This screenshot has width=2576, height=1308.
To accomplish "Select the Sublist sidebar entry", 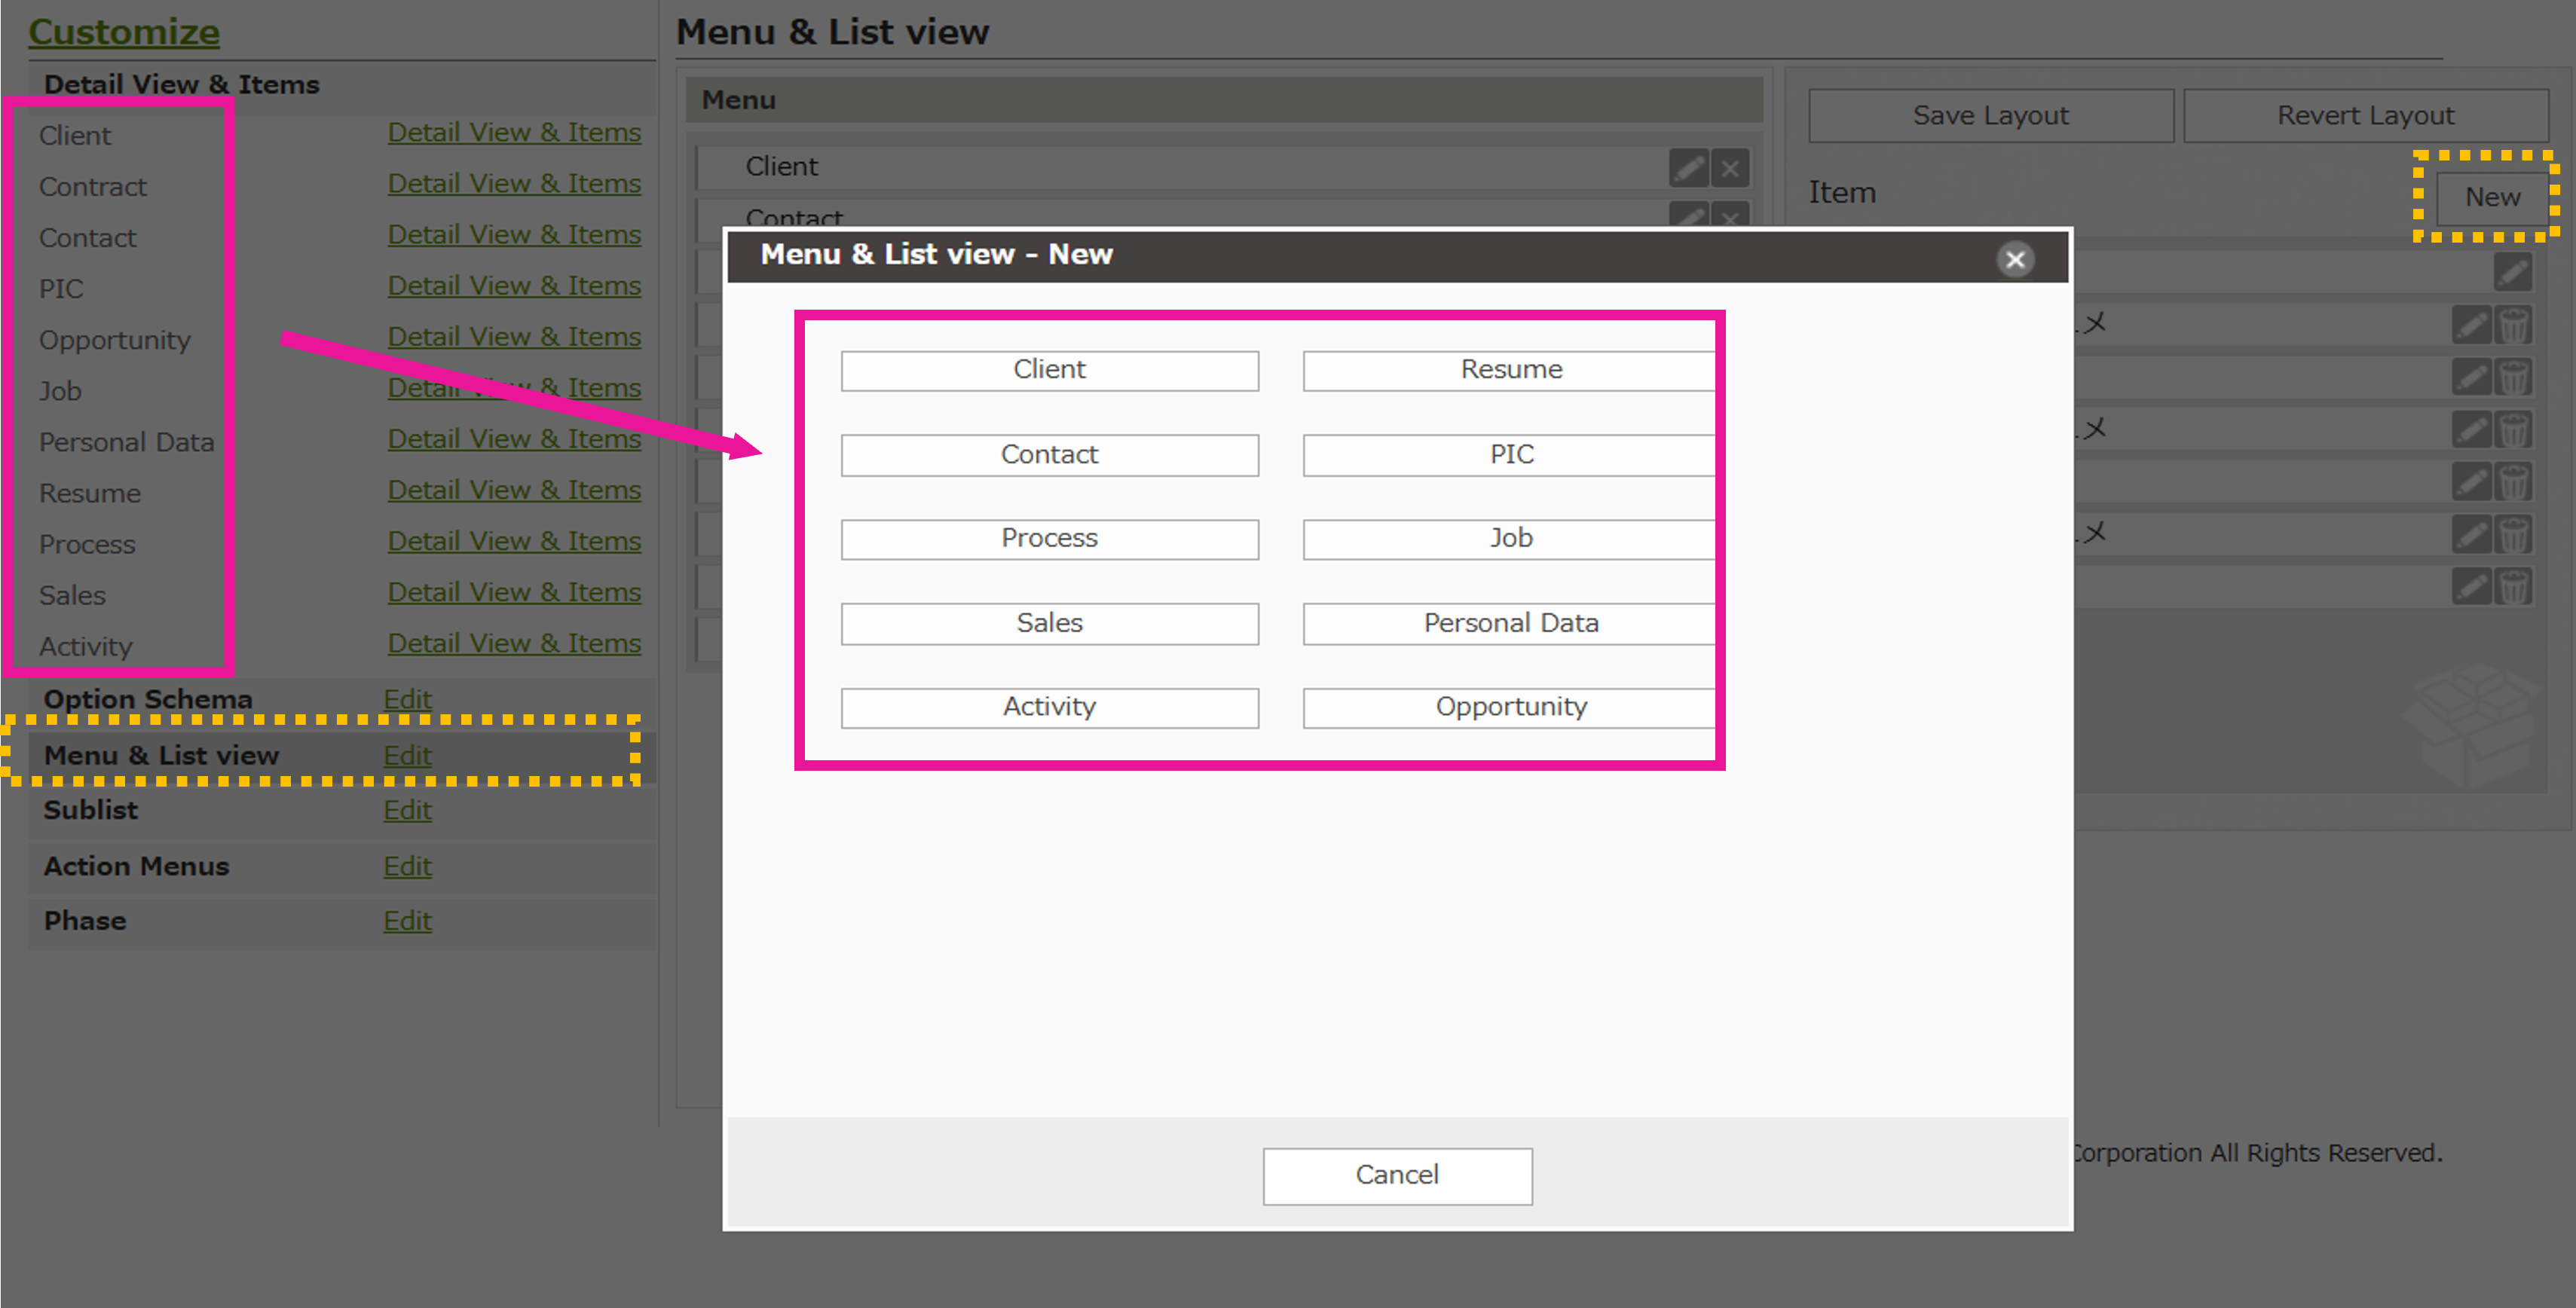I will tap(90, 810).
